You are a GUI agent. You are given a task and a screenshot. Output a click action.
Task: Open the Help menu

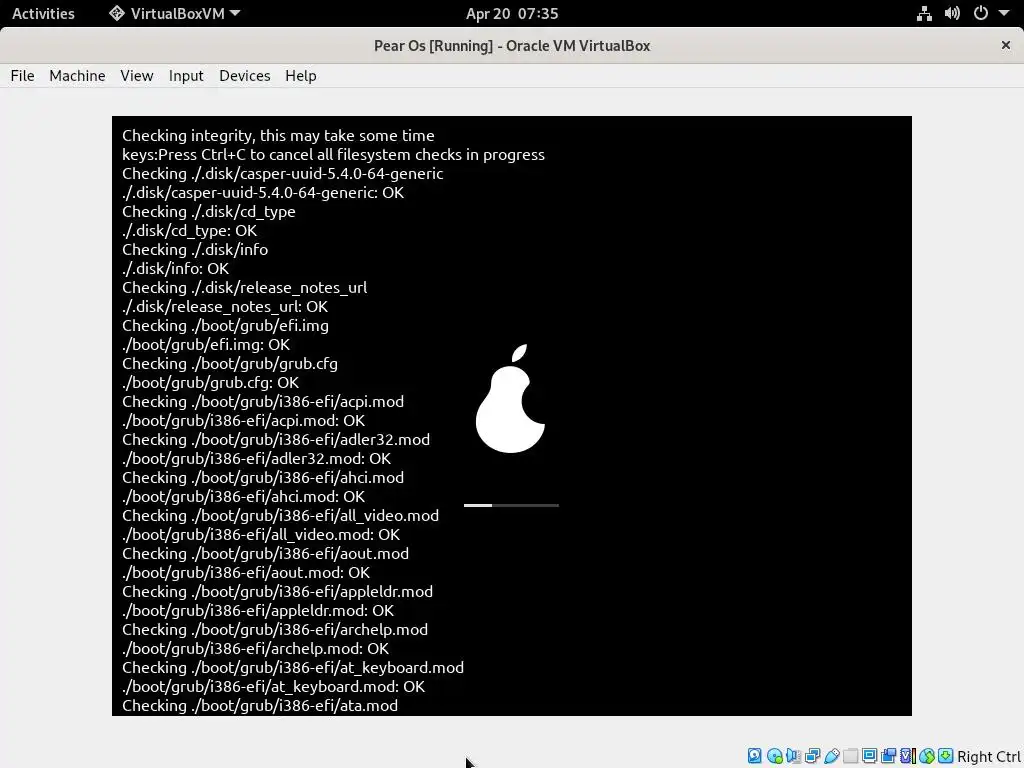pos(300,76)
